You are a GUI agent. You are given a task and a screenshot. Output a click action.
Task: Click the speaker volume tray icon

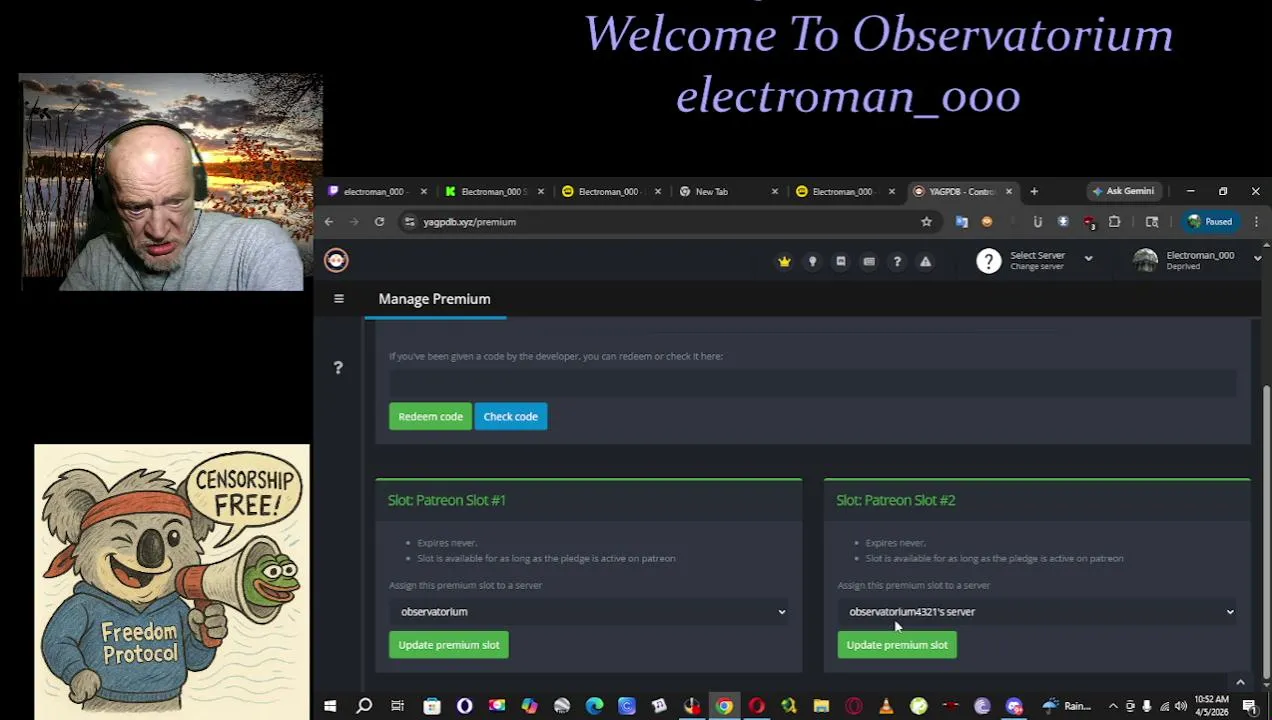click(1181, 706)
